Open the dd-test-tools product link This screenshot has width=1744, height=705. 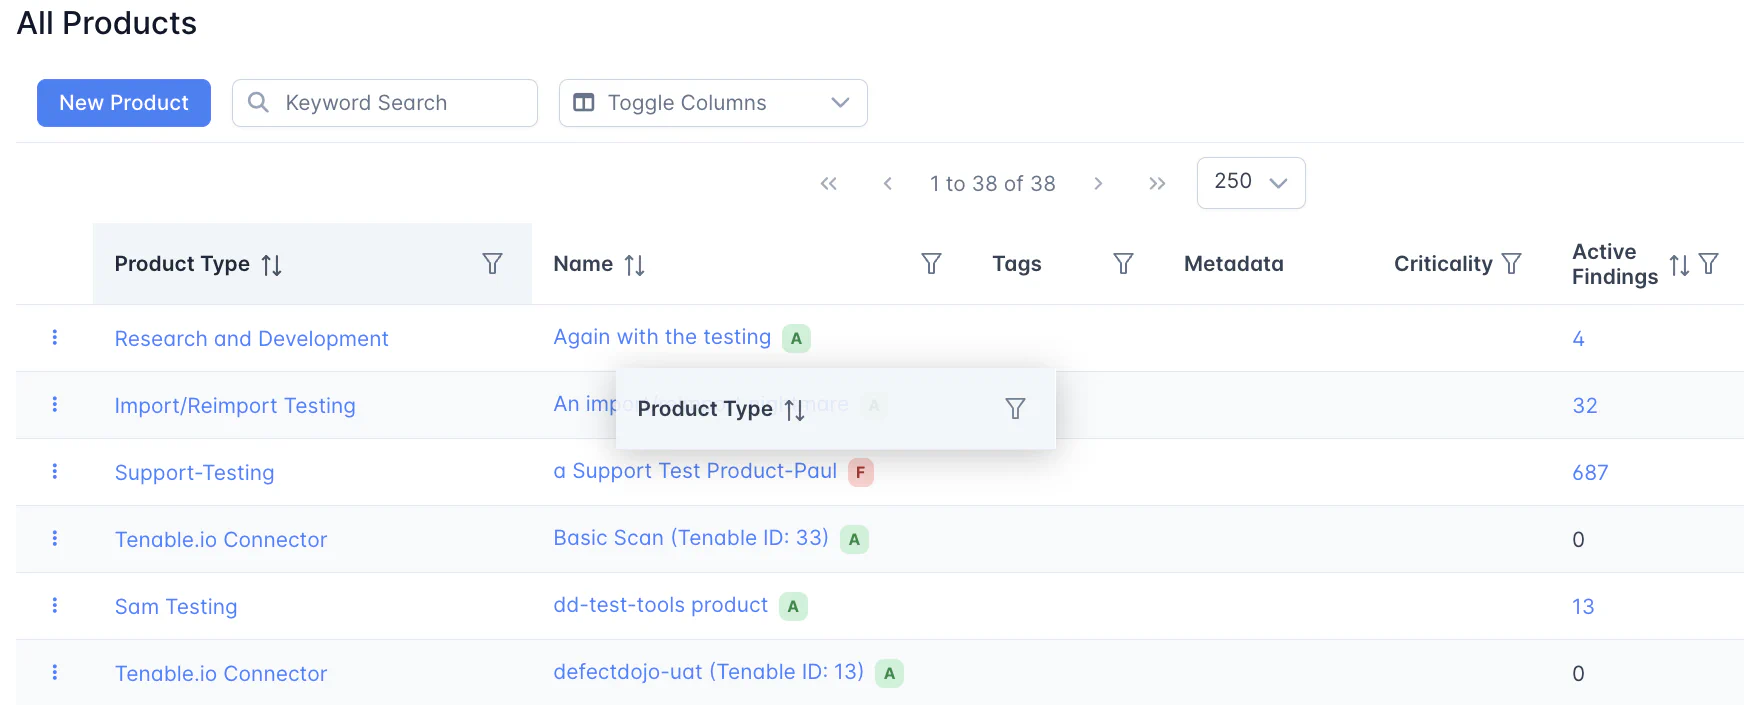(660, 605)
